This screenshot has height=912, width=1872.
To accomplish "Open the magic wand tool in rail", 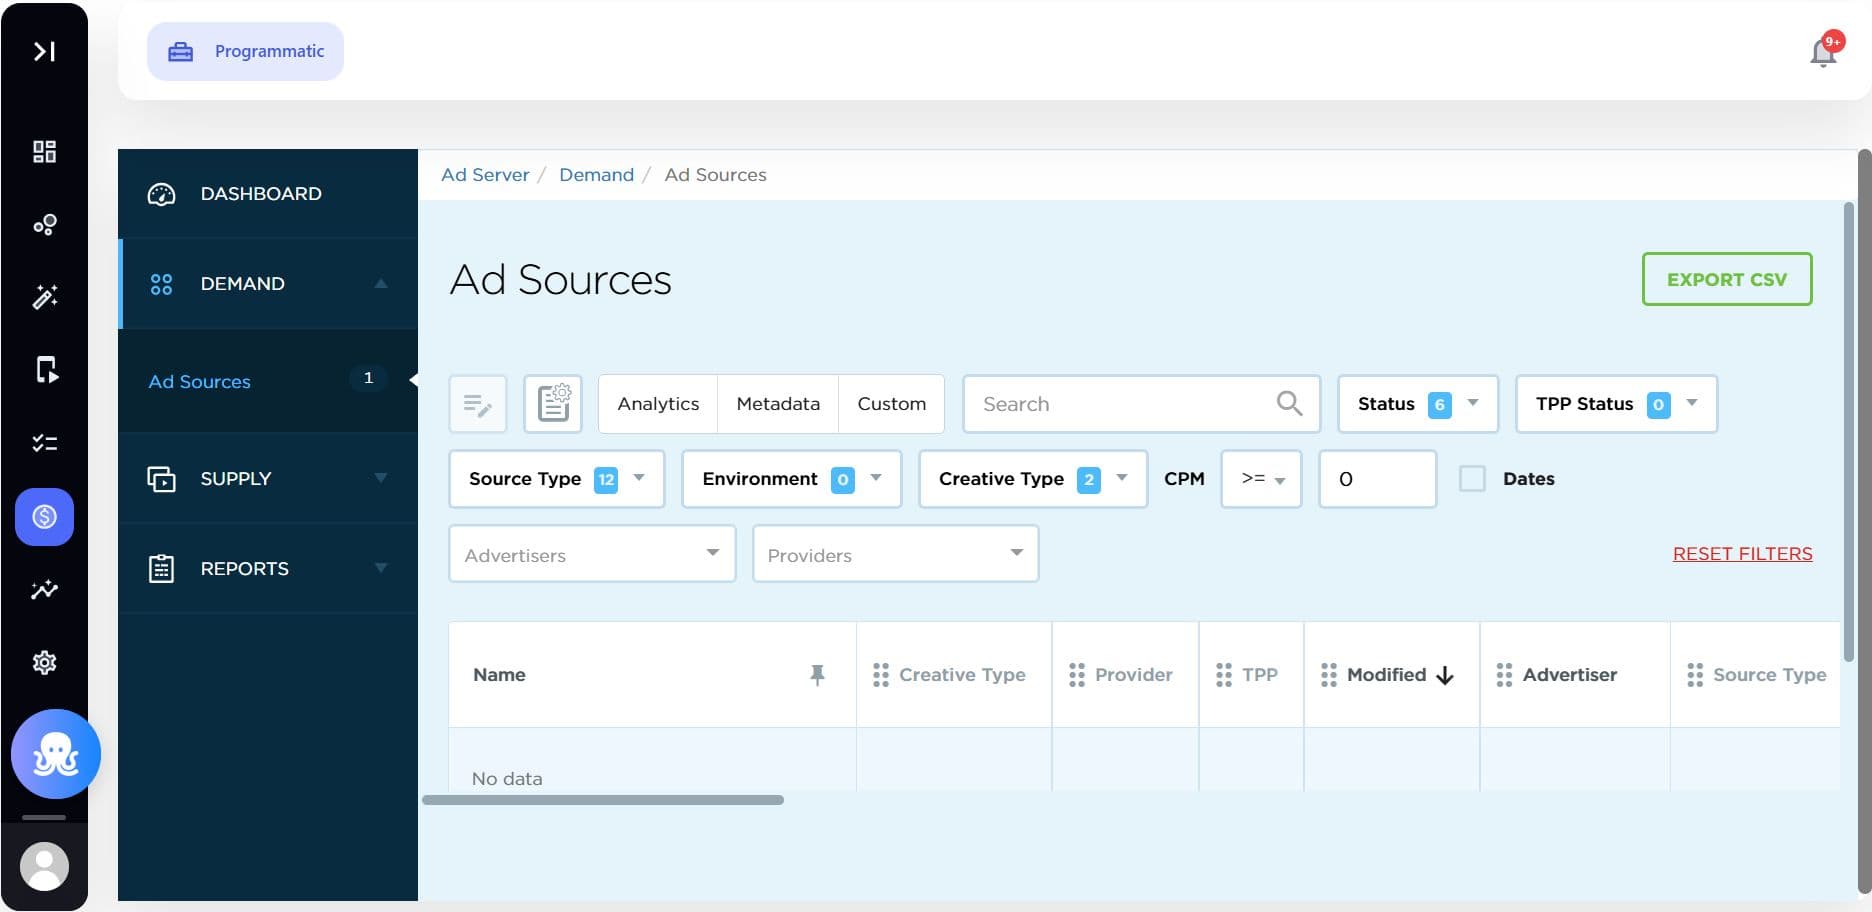I will coord(44,297).
